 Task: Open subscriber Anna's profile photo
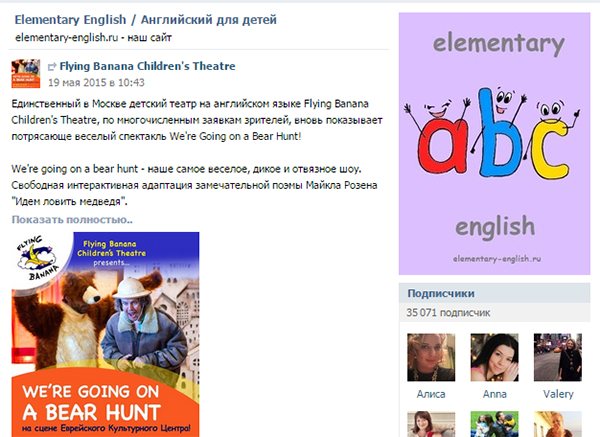coord(494,357)
